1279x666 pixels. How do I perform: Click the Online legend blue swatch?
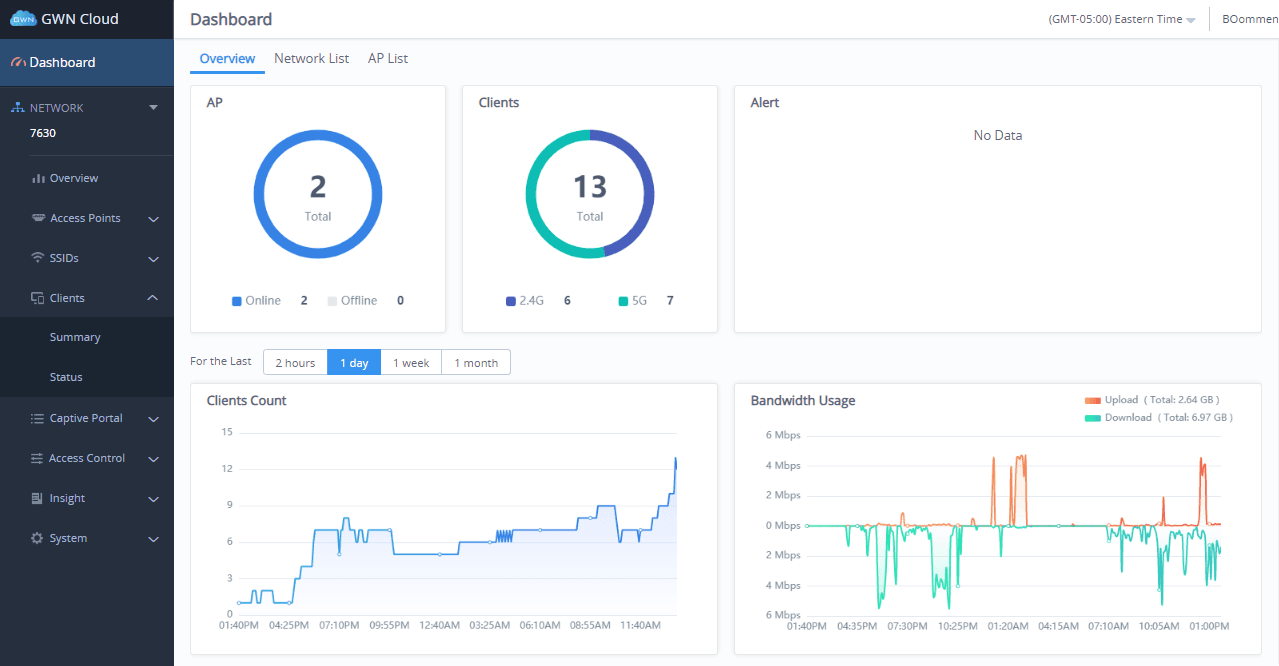coord(237,301)
